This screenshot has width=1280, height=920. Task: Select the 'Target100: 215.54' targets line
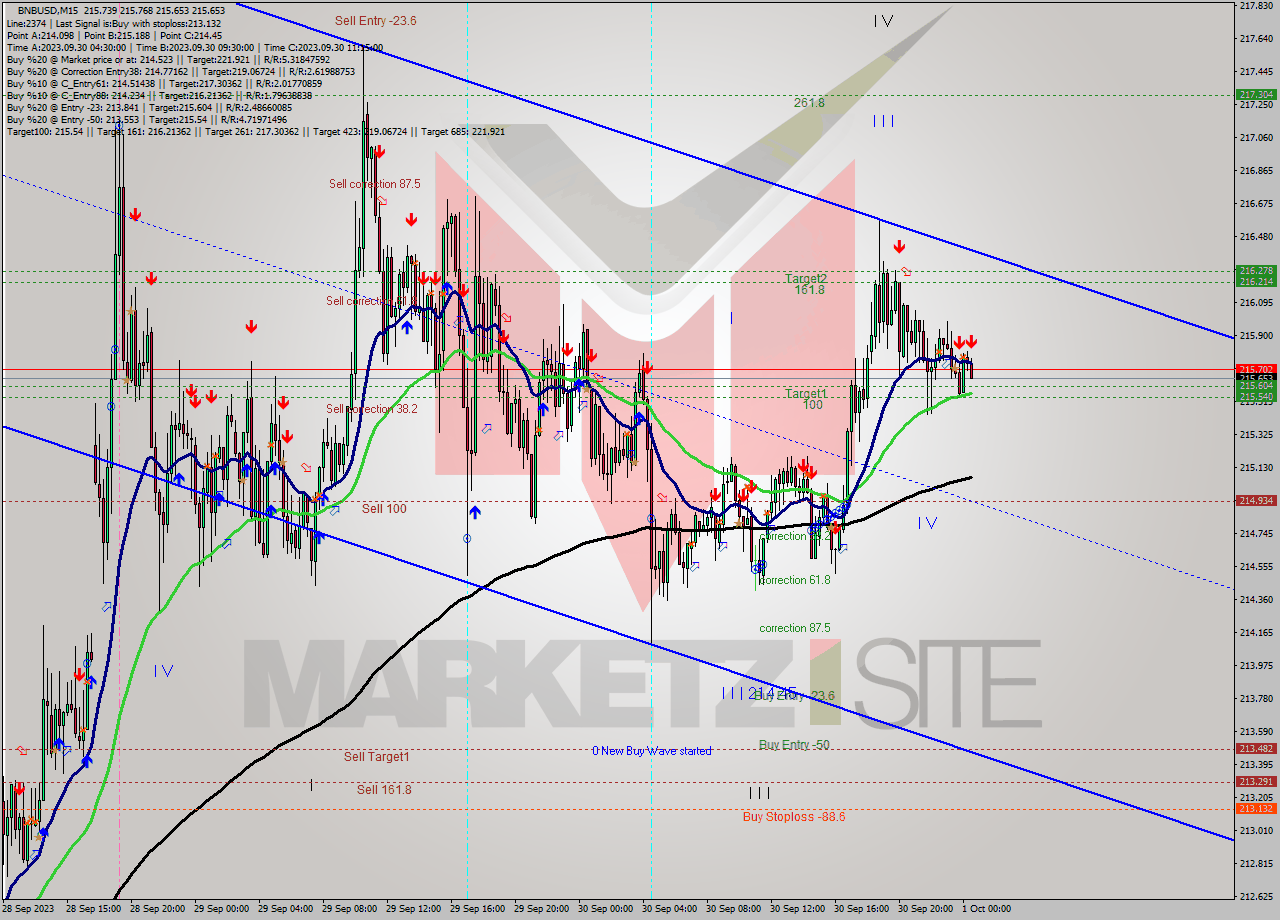[x=255, y=132]
